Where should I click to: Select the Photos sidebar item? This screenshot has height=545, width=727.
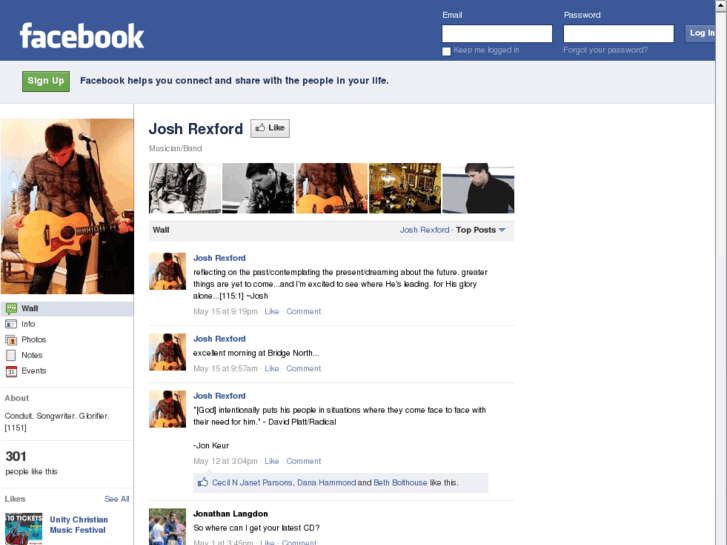67,340
